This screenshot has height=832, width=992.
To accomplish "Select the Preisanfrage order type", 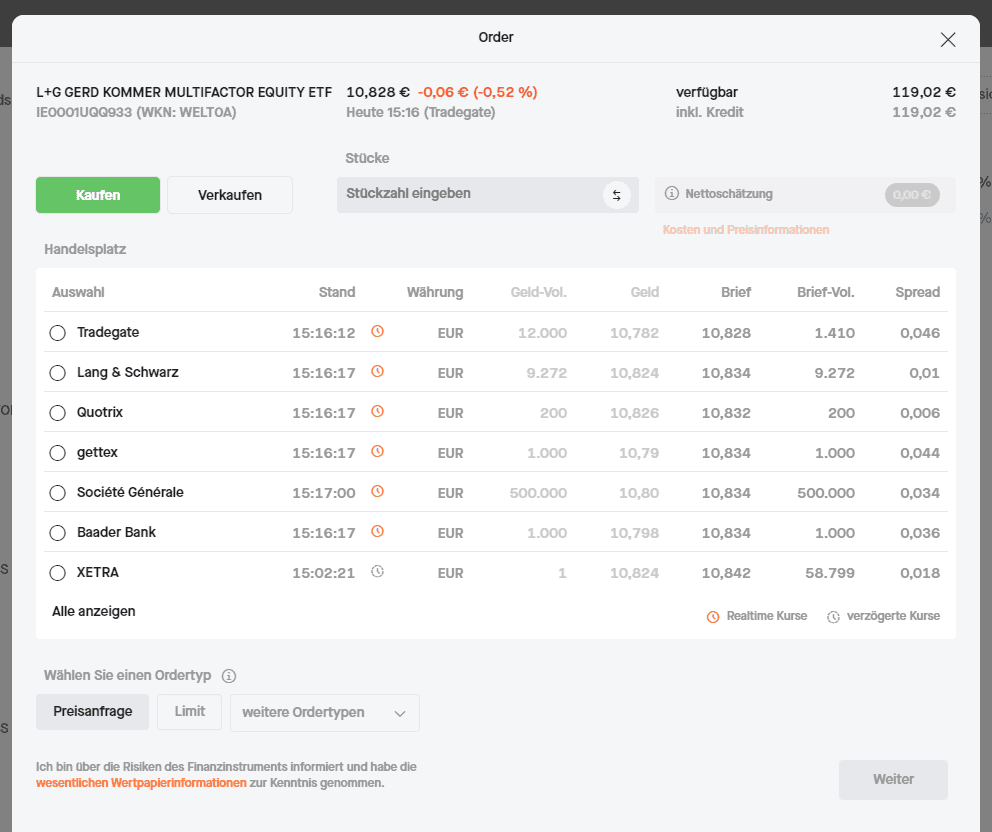I will (92, 712).
